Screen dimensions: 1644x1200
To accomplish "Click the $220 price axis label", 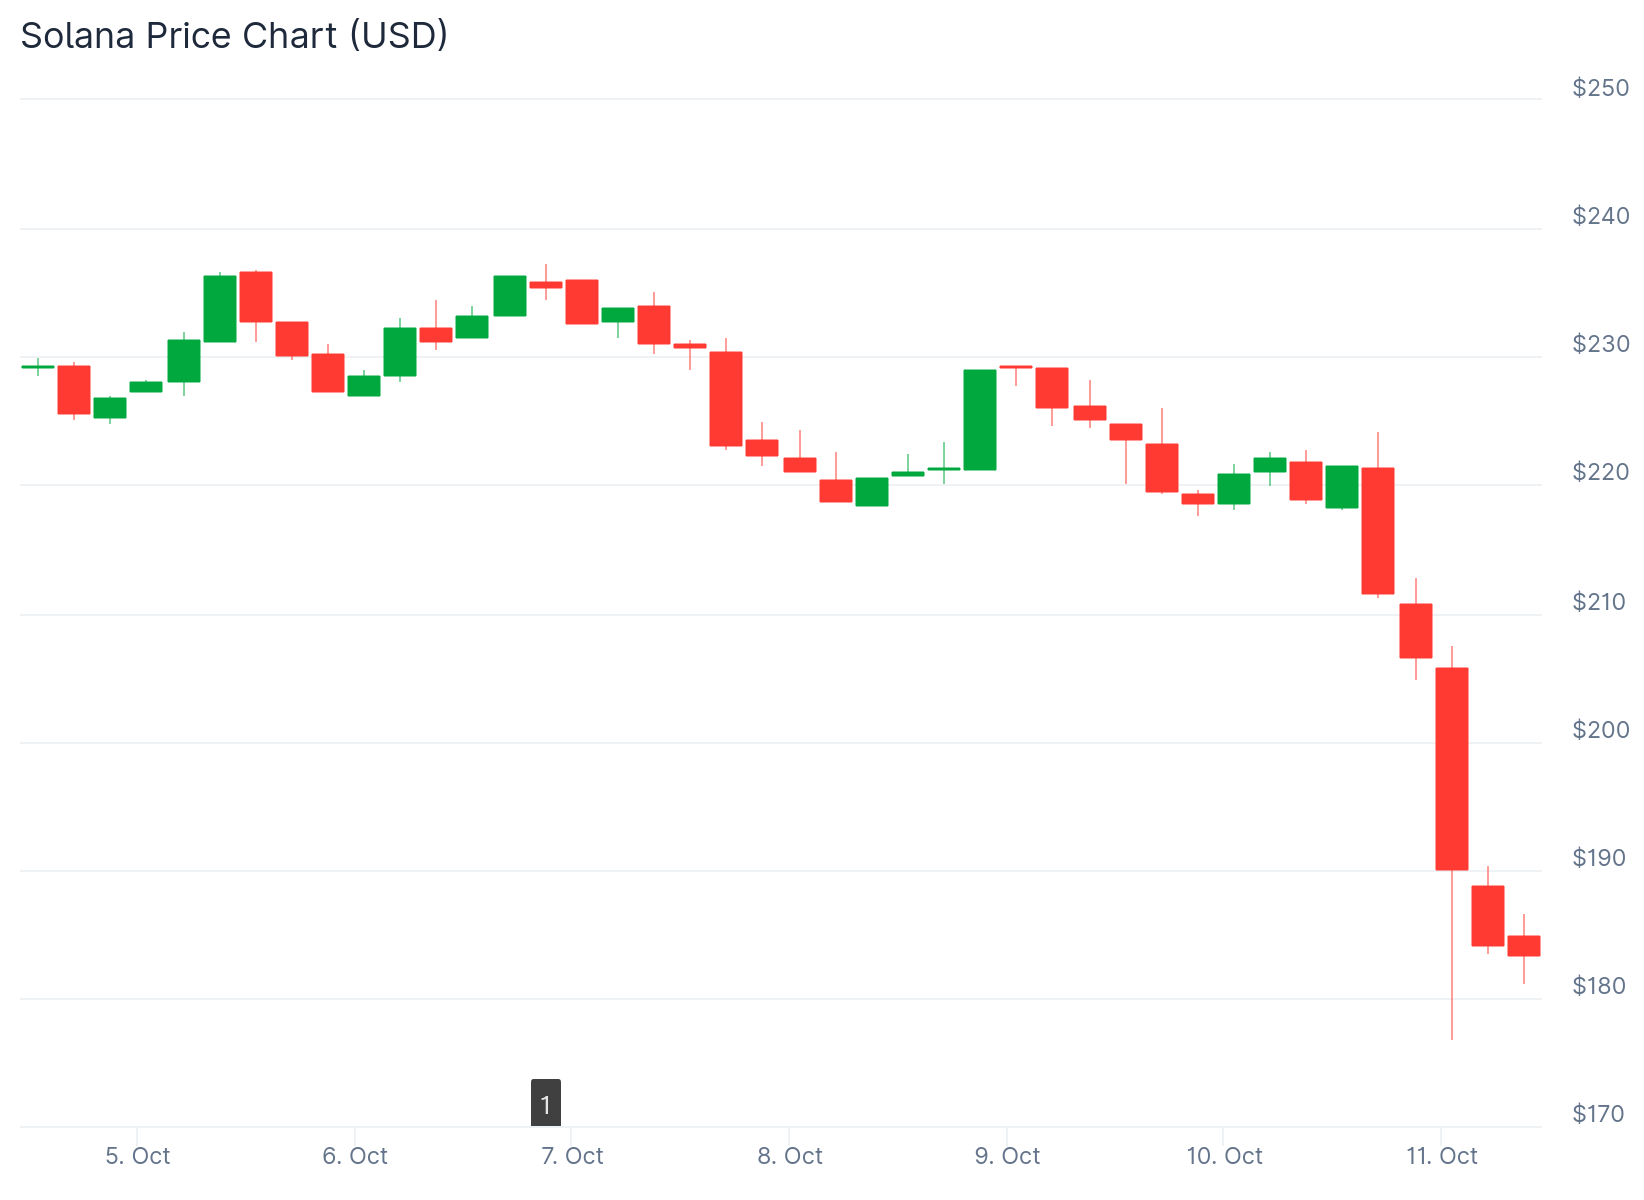I will (x=1600, y=472).
